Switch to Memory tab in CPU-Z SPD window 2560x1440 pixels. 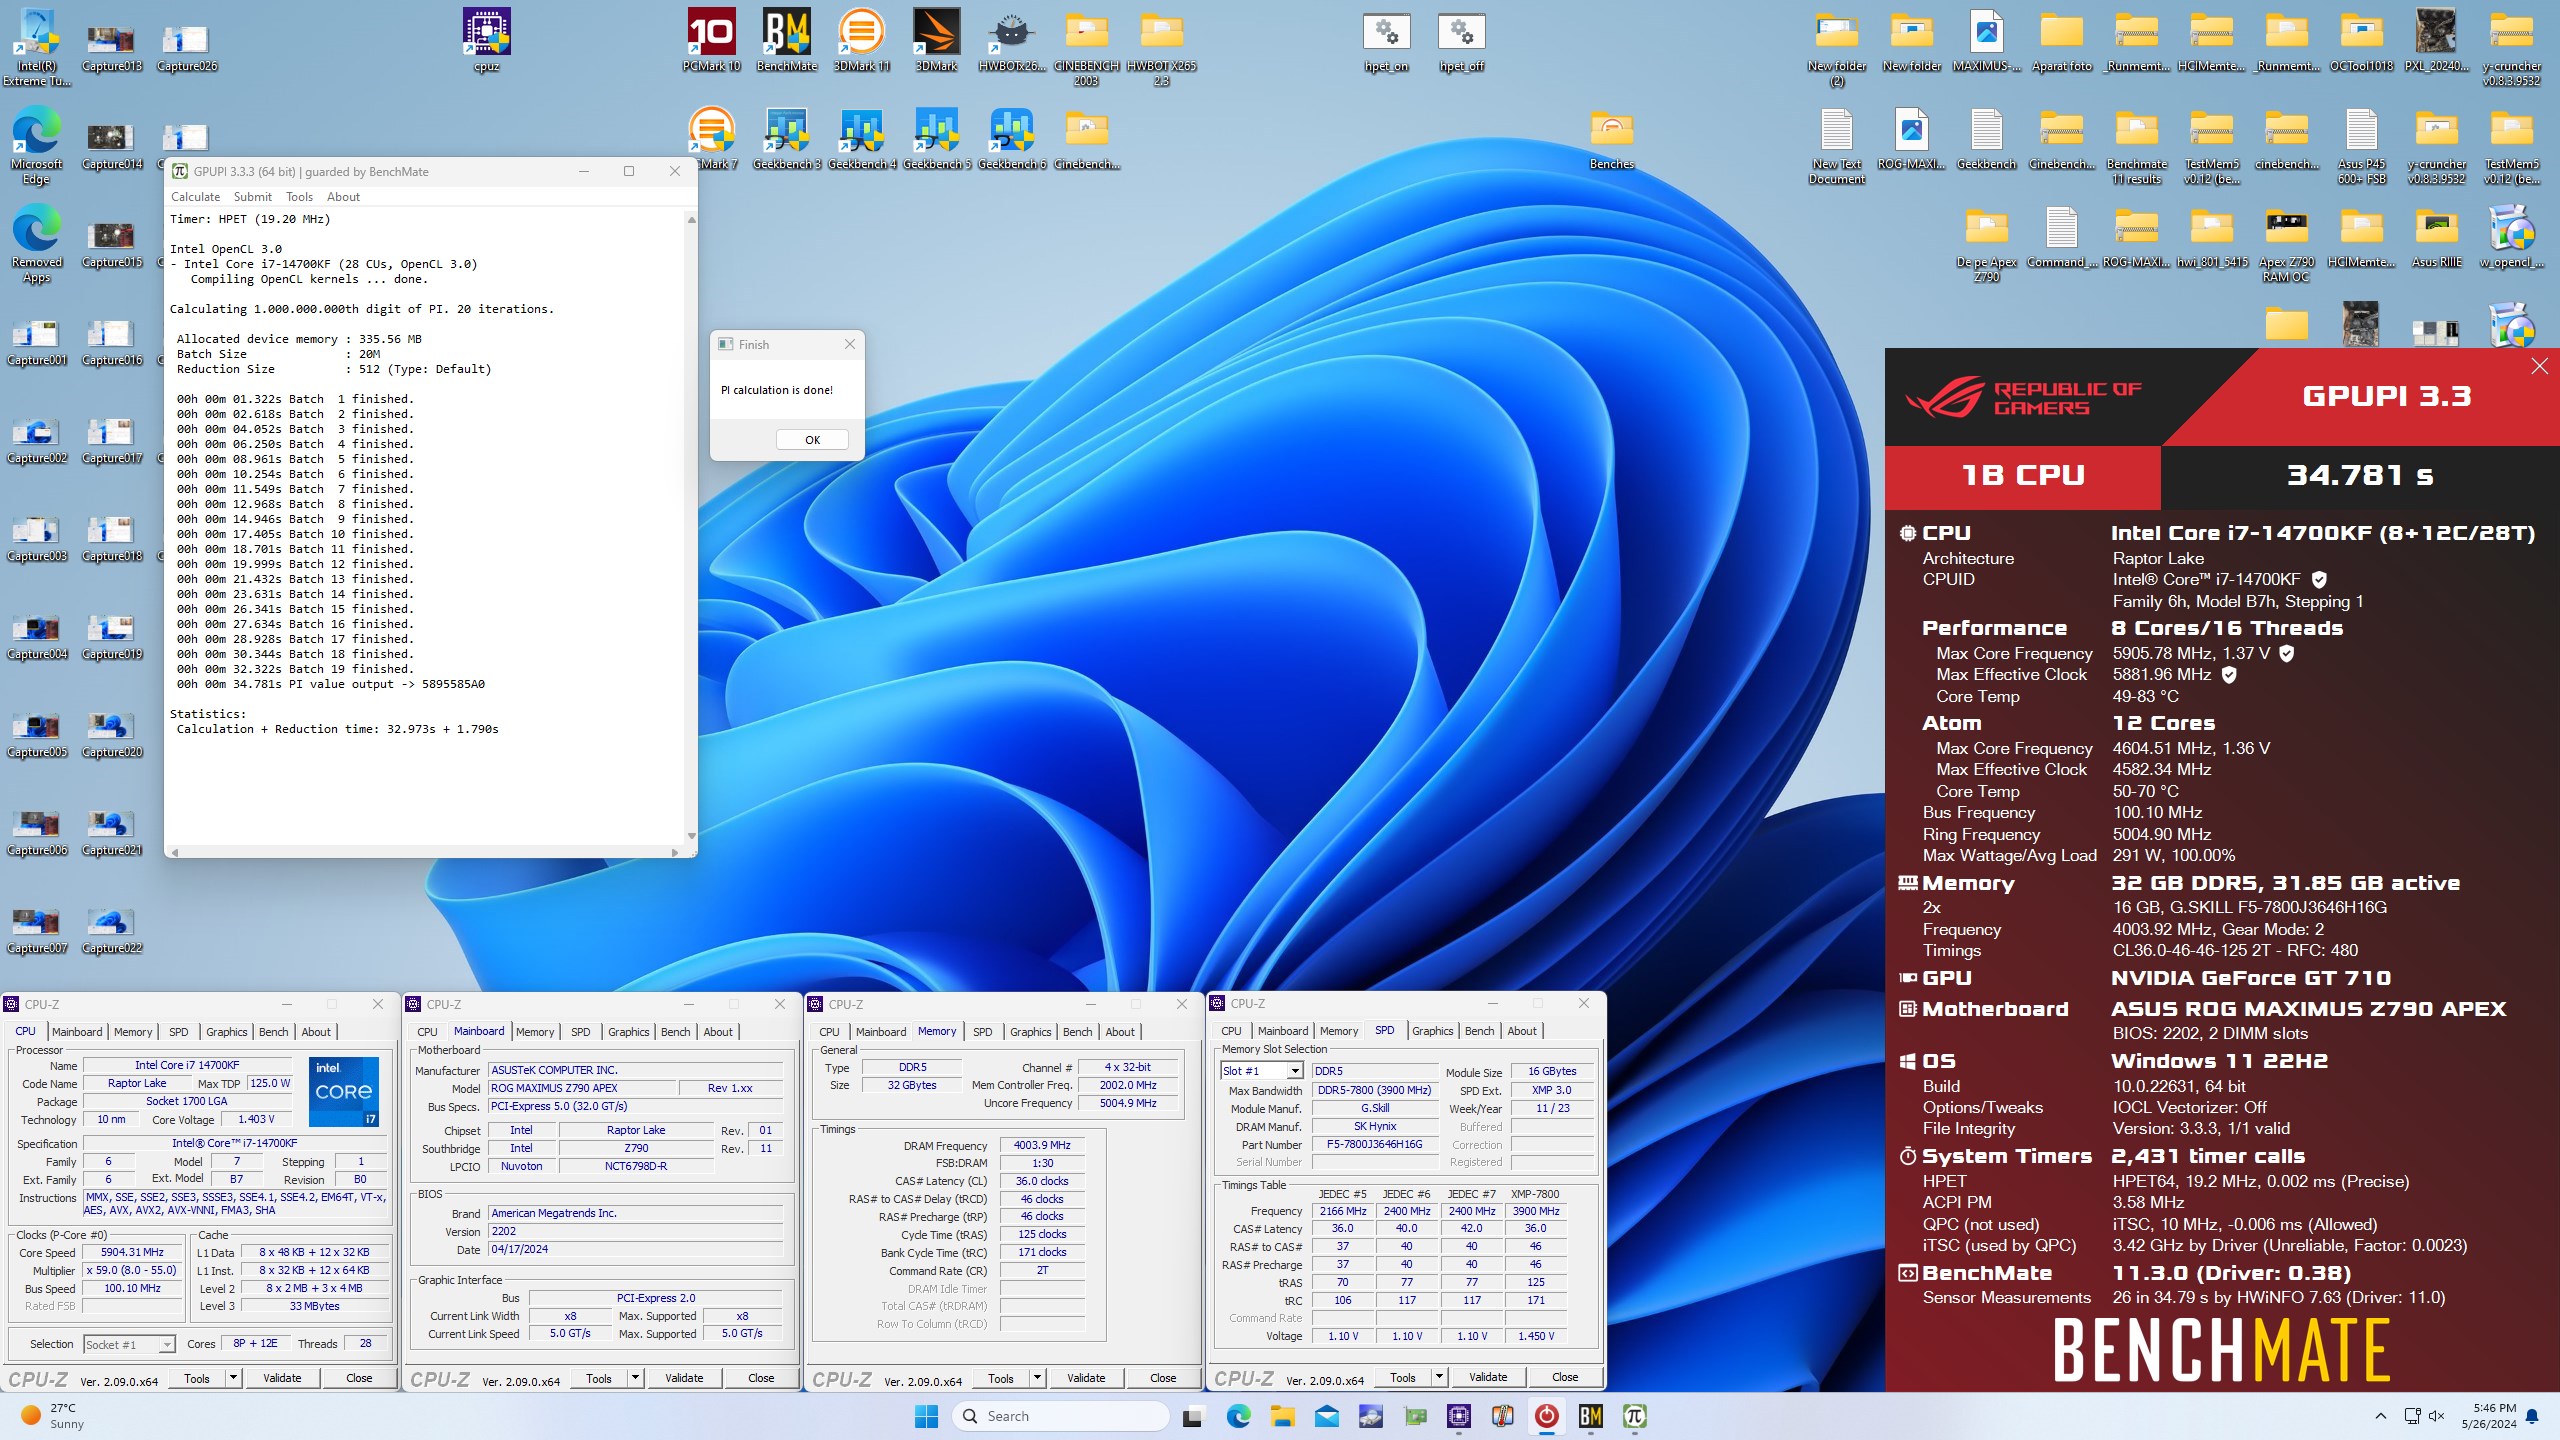tap(1339, 1031)
